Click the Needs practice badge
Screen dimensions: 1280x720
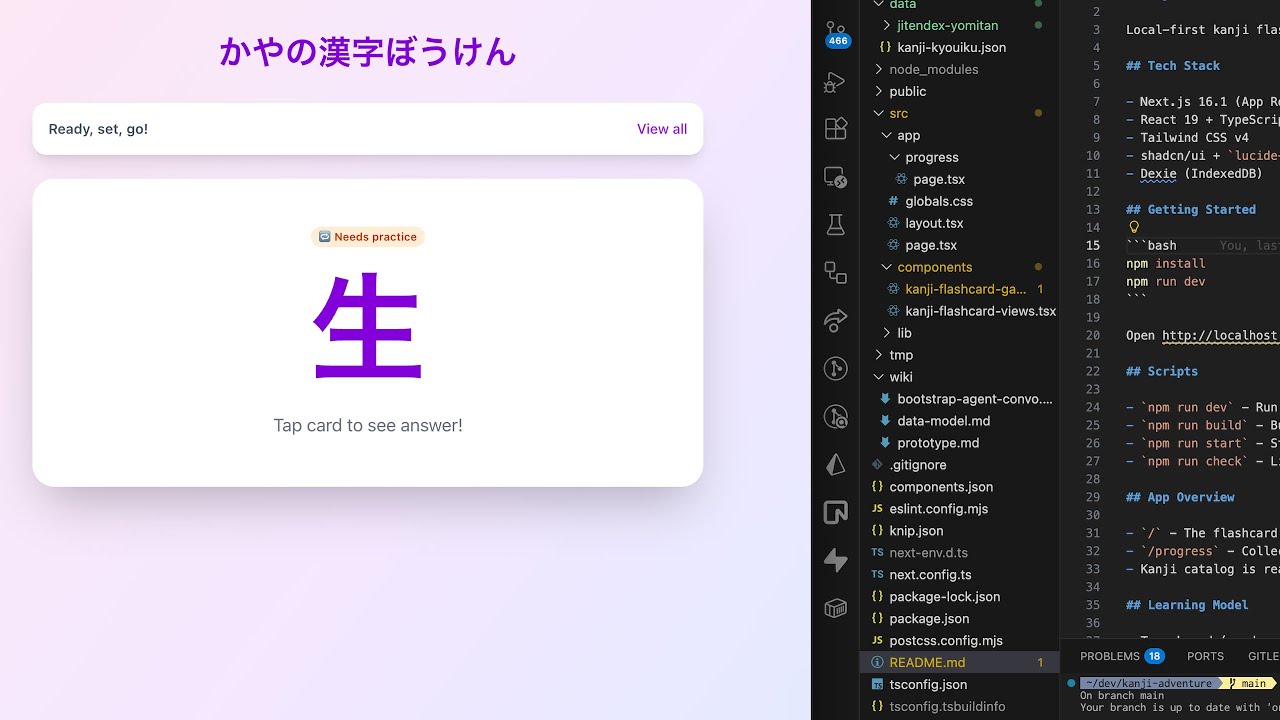(367, 237)
